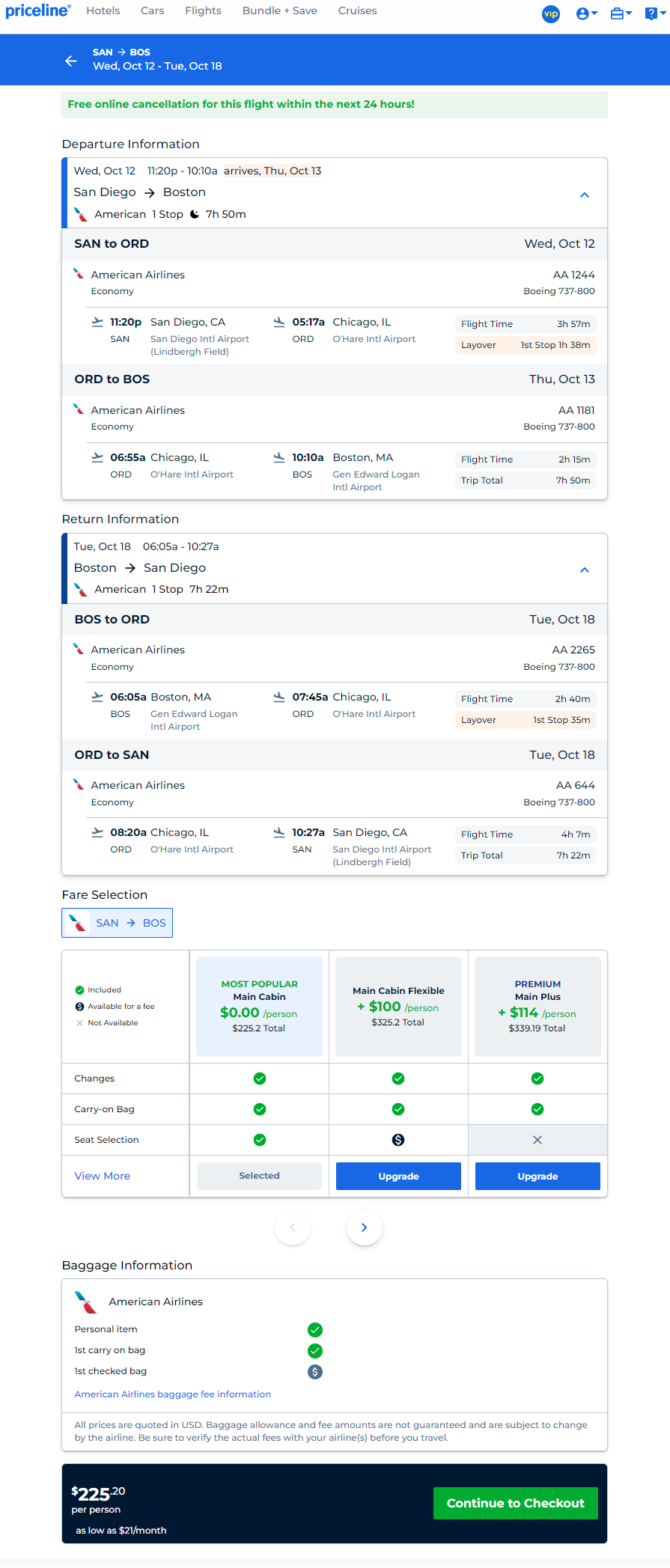Click the next fare options arrow
The image size is (670, 1568).
point(364,1227)
